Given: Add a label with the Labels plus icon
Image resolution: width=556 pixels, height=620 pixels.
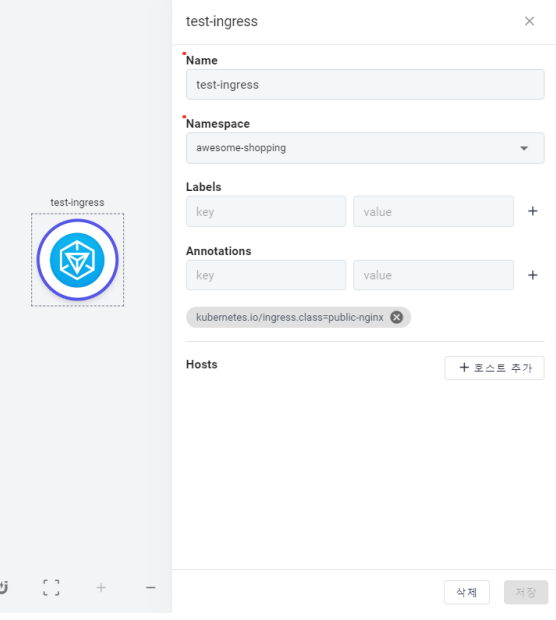Looking at the screenshot, I should (533, 211).
